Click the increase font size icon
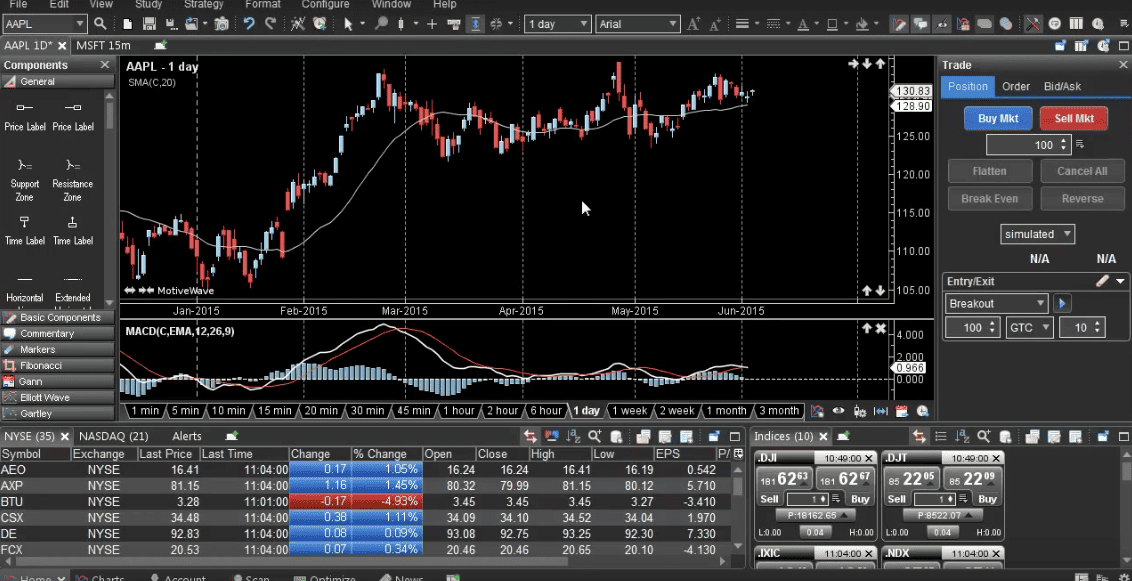 tap(695, 24)
